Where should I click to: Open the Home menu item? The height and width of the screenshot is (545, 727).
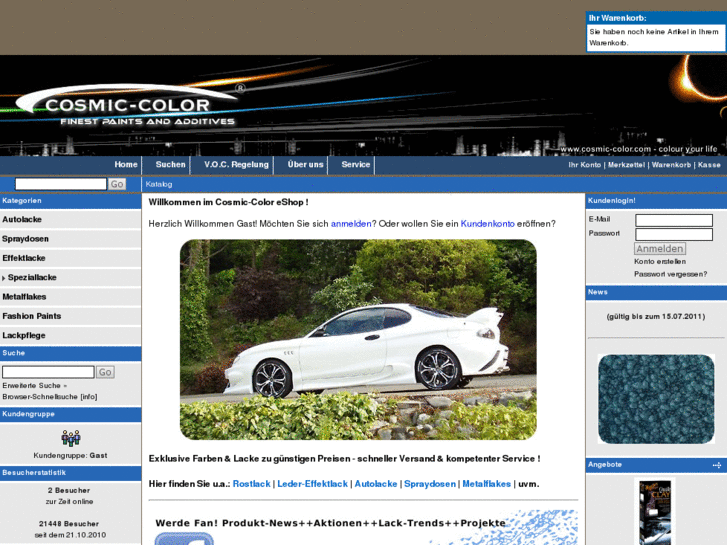[126, 165]
